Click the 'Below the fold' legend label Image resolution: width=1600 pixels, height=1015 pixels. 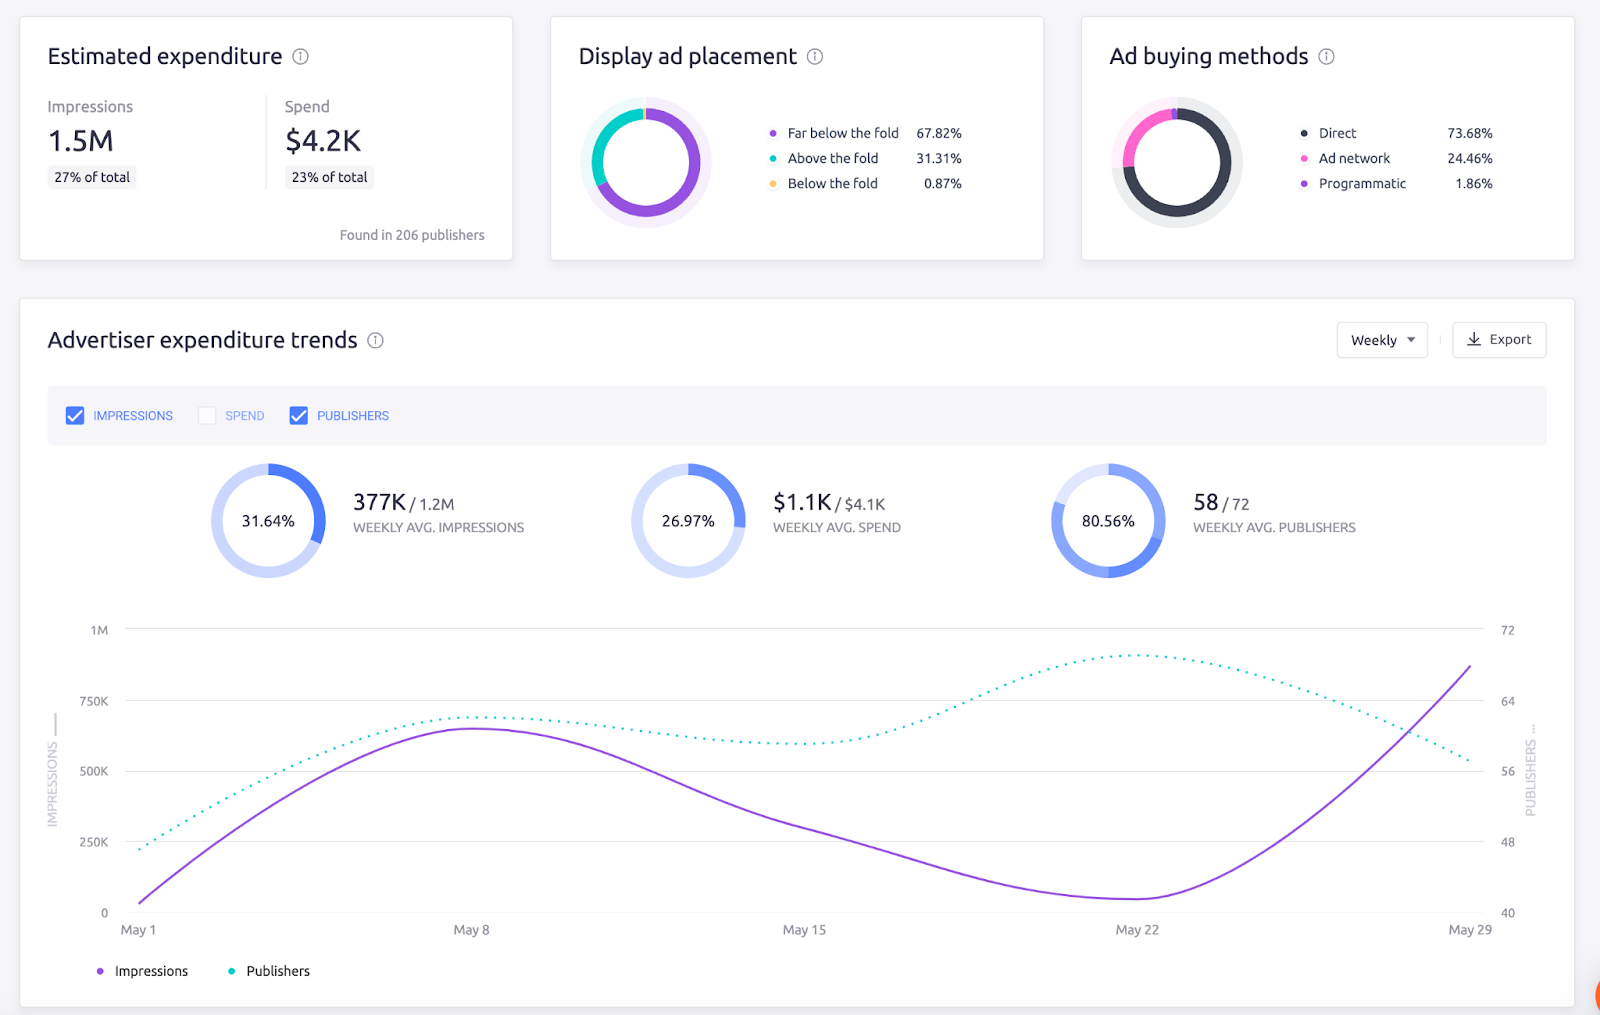[833, 184]
